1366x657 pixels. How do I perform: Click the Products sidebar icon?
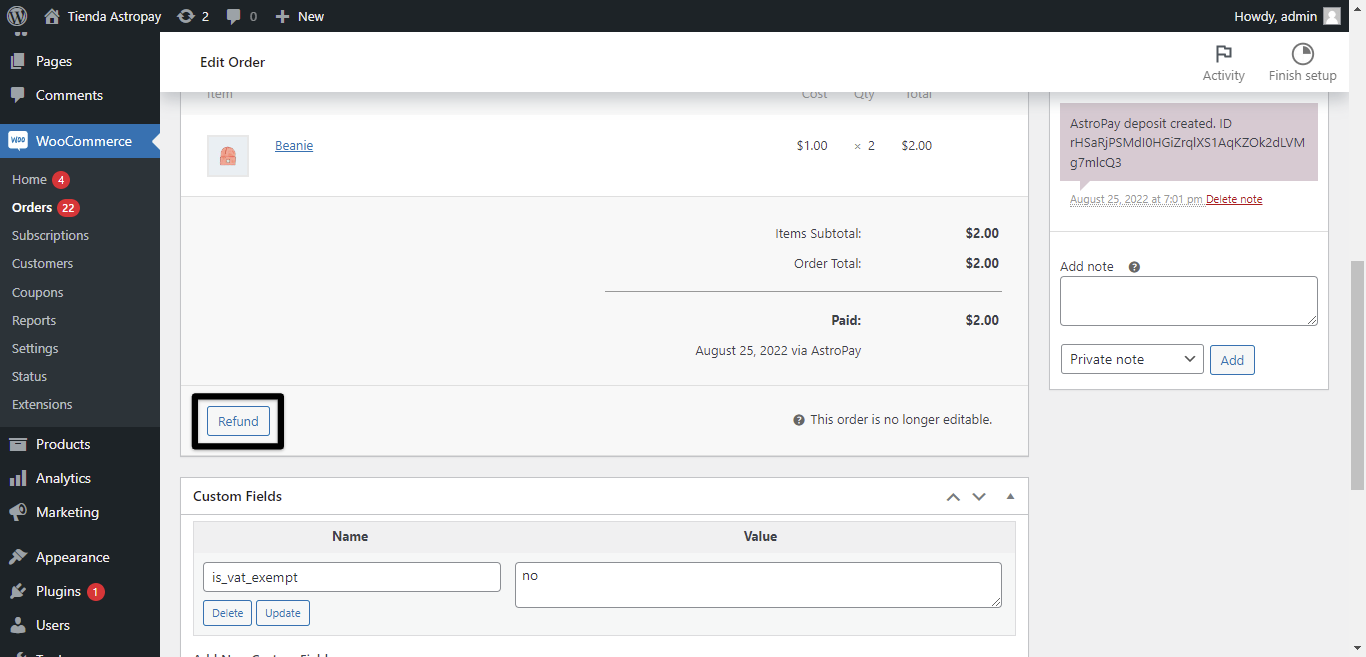[x=18, y=444]
